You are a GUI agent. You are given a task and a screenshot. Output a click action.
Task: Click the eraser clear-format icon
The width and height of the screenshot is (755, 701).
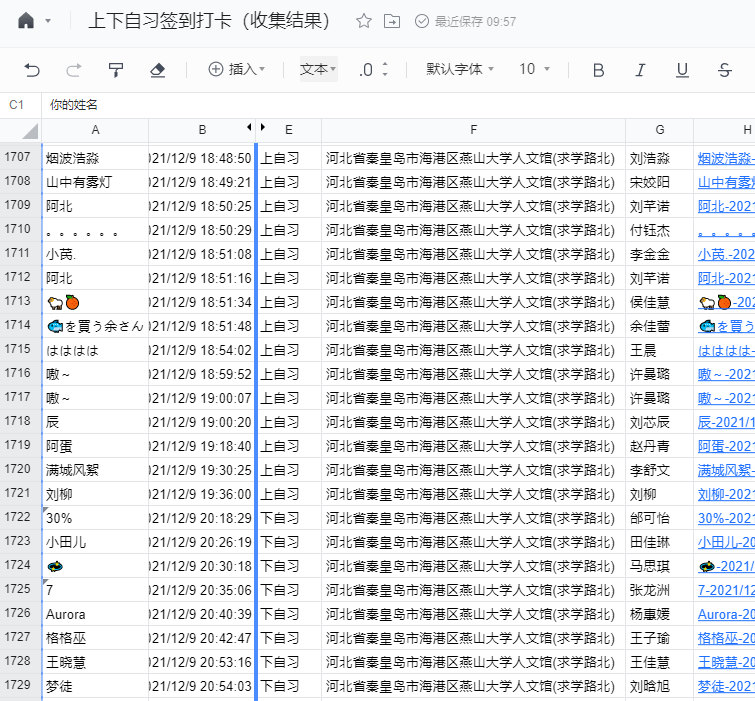156,69
